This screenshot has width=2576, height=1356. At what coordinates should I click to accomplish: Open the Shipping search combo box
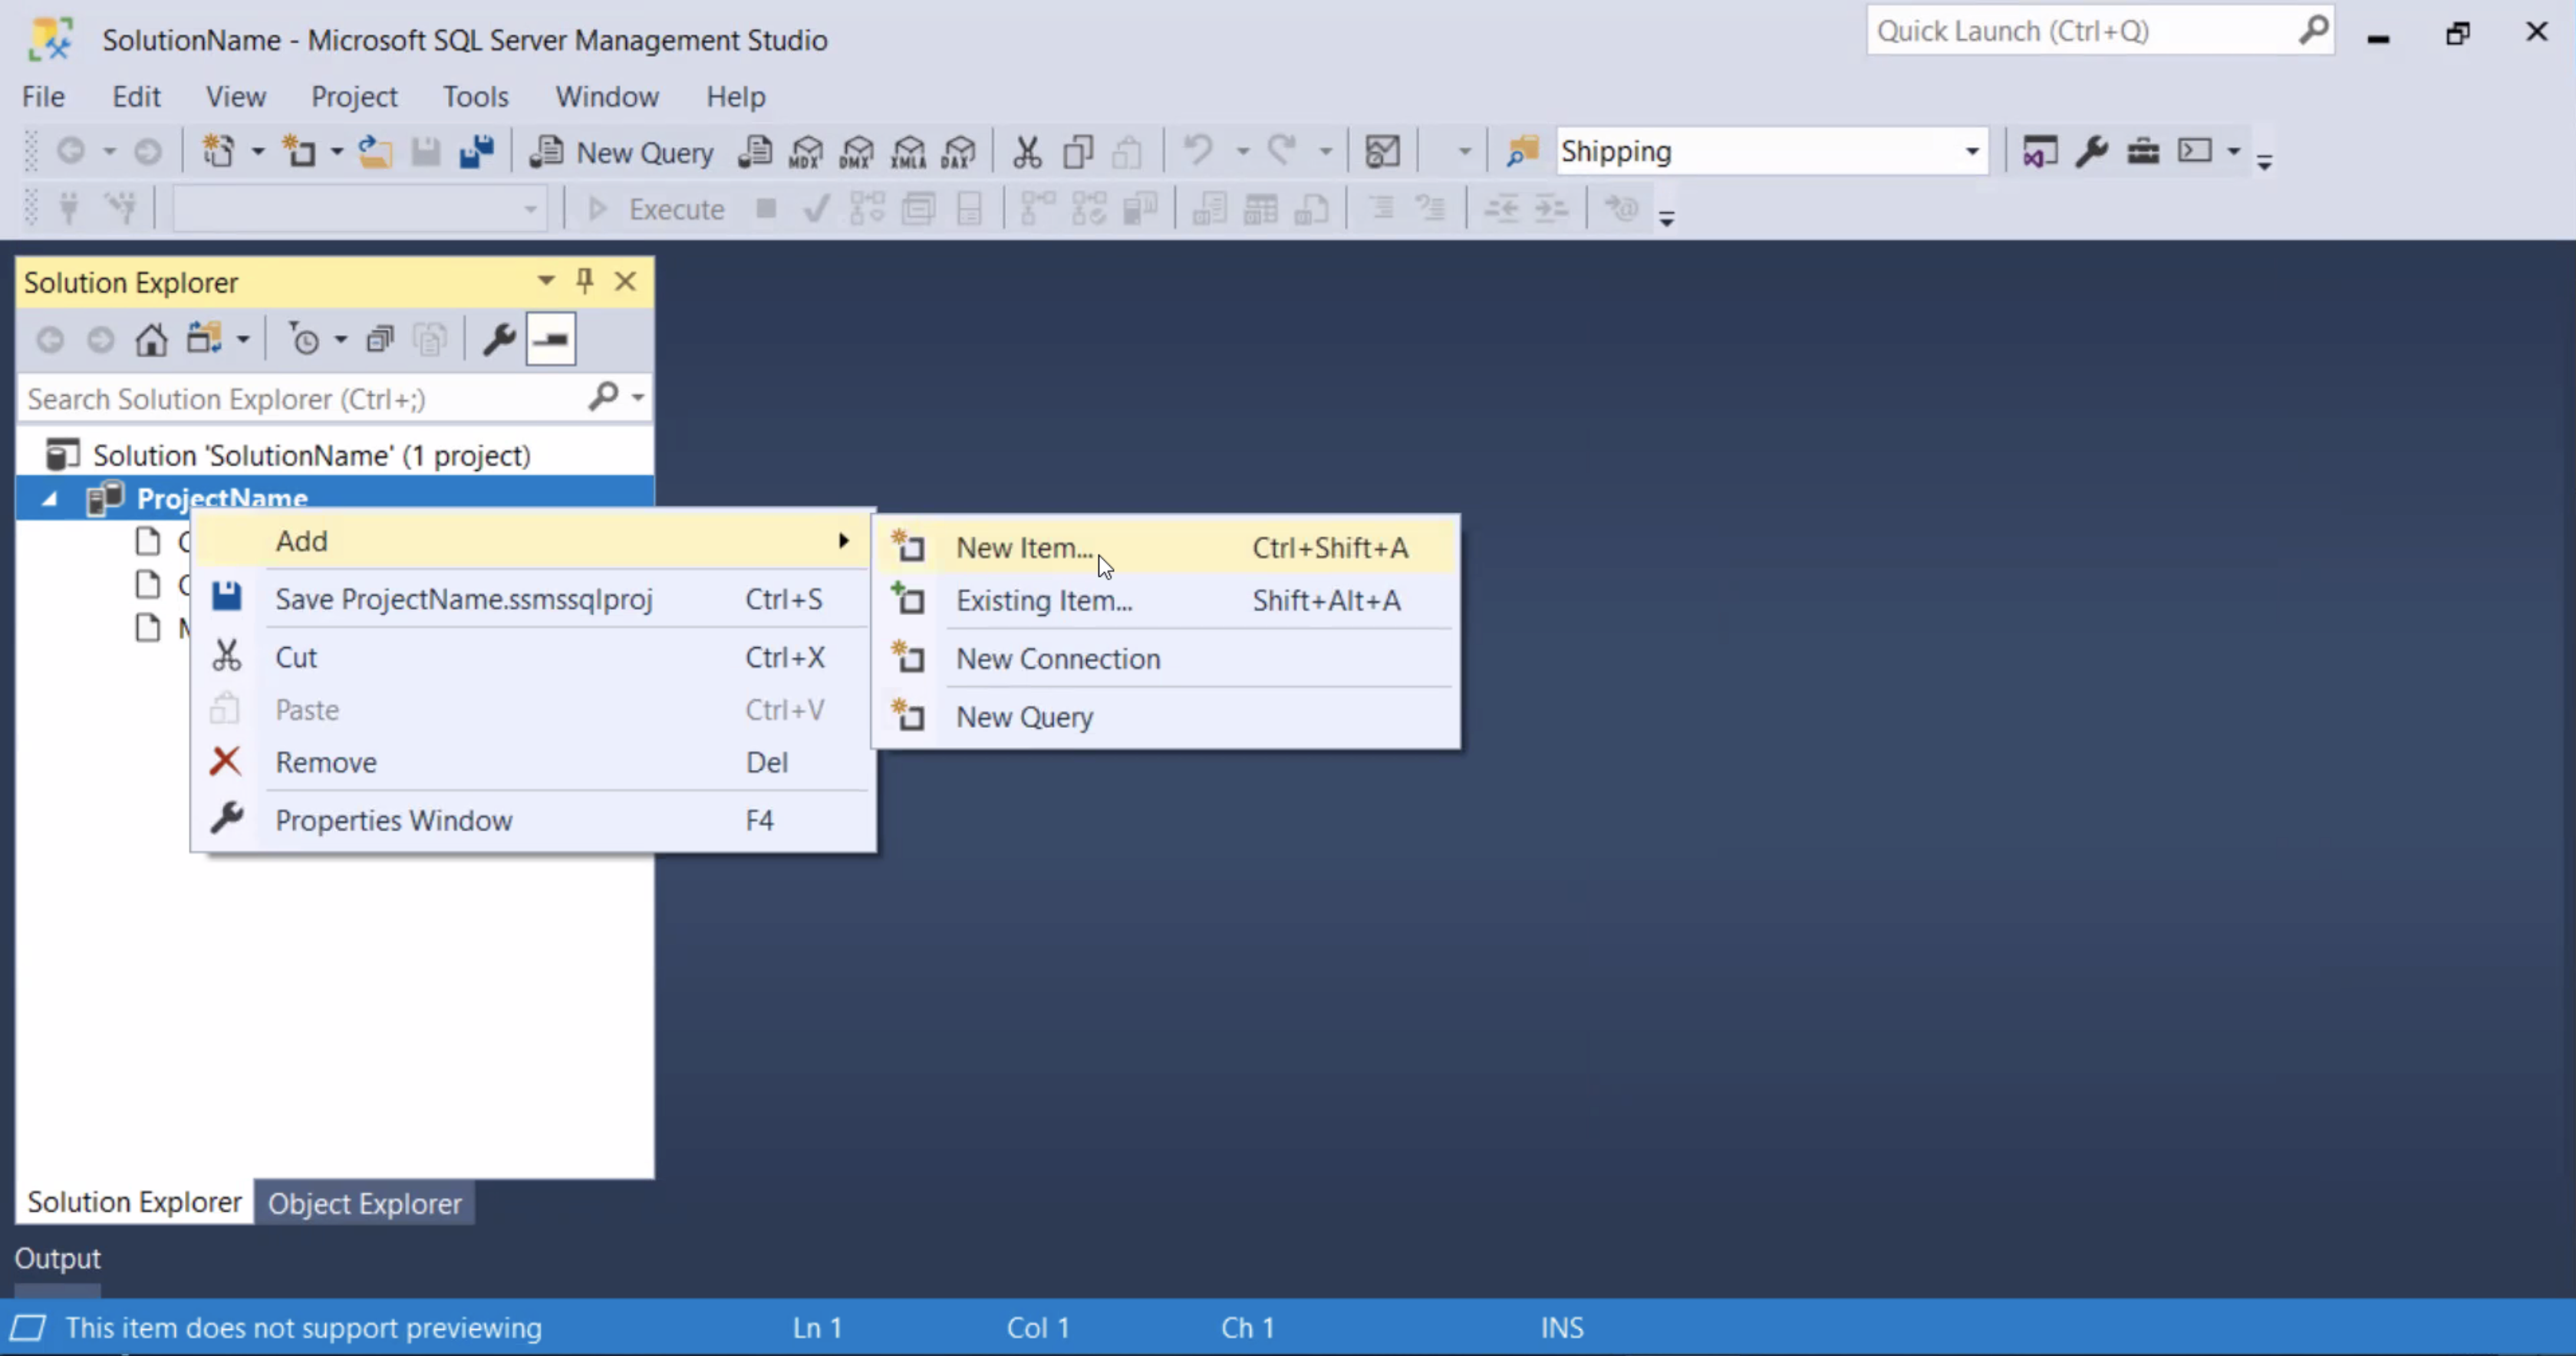(1772, 151)
